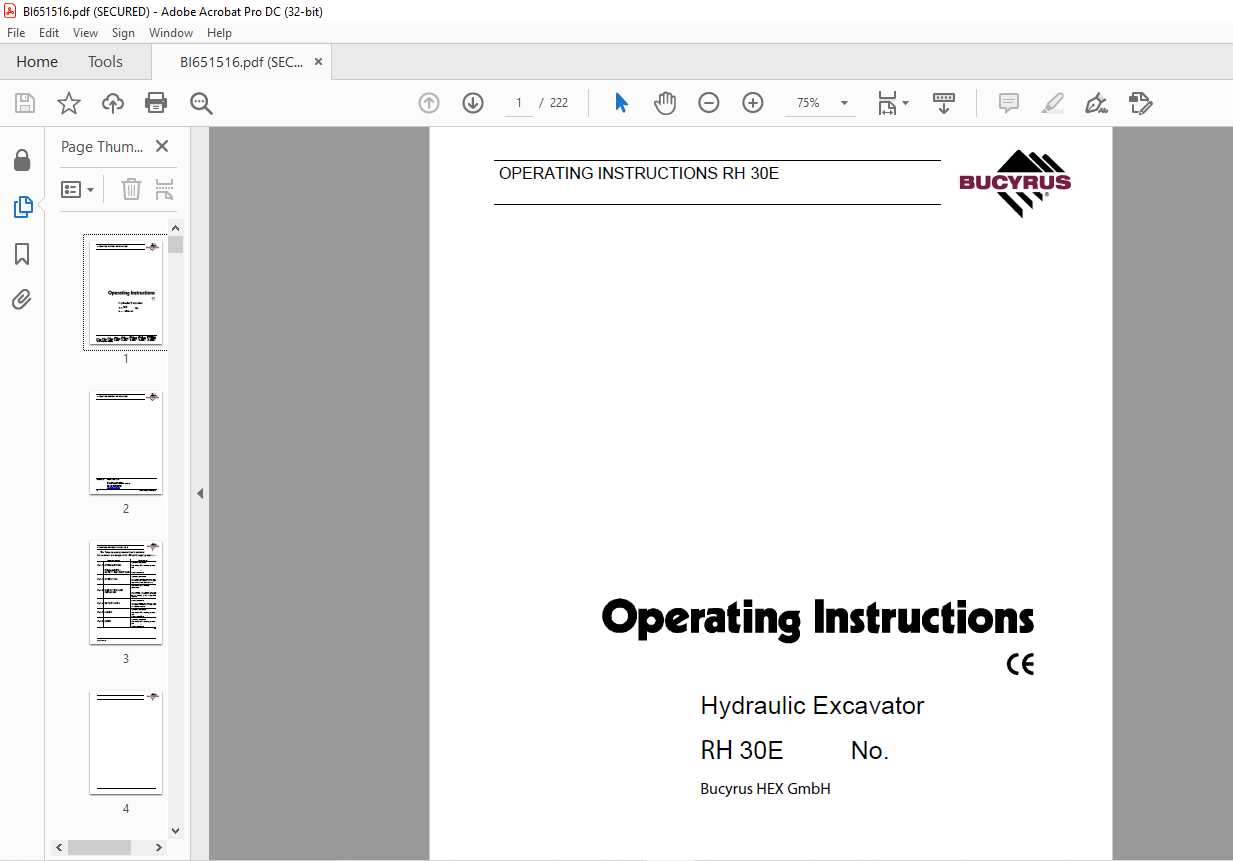1233x861 pixels.
Task: Bookmark with the star icon
Action: 68,103
